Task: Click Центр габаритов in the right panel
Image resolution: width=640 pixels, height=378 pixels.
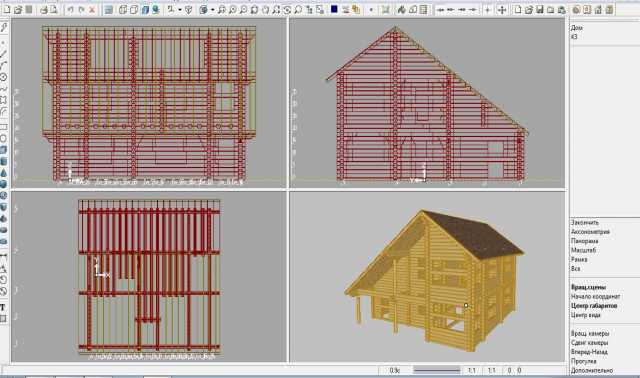Action: tap(594, 306)
